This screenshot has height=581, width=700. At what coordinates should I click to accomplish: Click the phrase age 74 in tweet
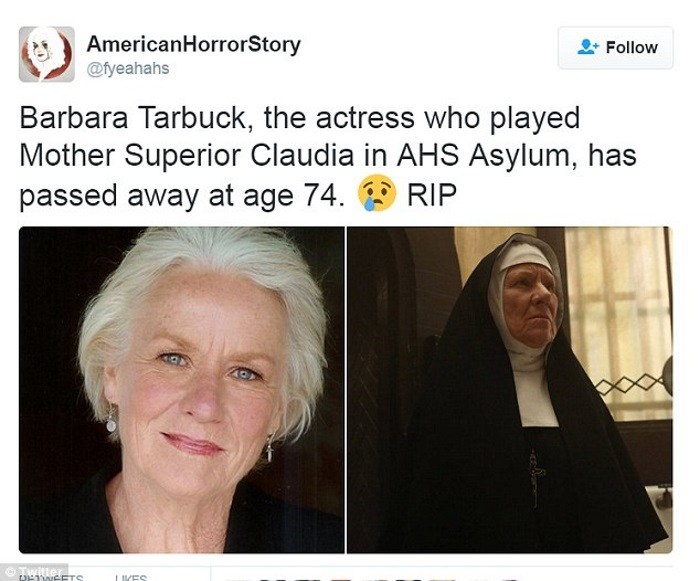(290, 196)
